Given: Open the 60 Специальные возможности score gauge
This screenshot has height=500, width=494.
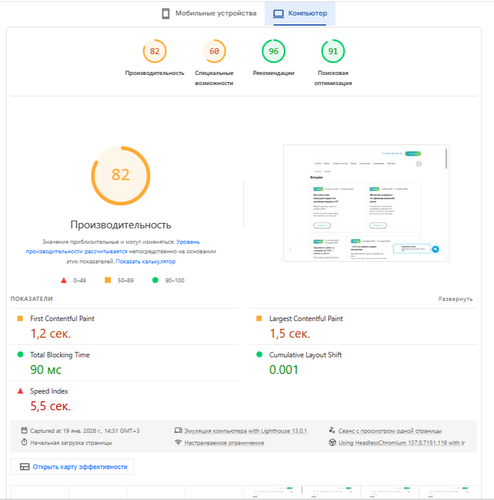Looking at the screenshot, I should pos(214,51).
